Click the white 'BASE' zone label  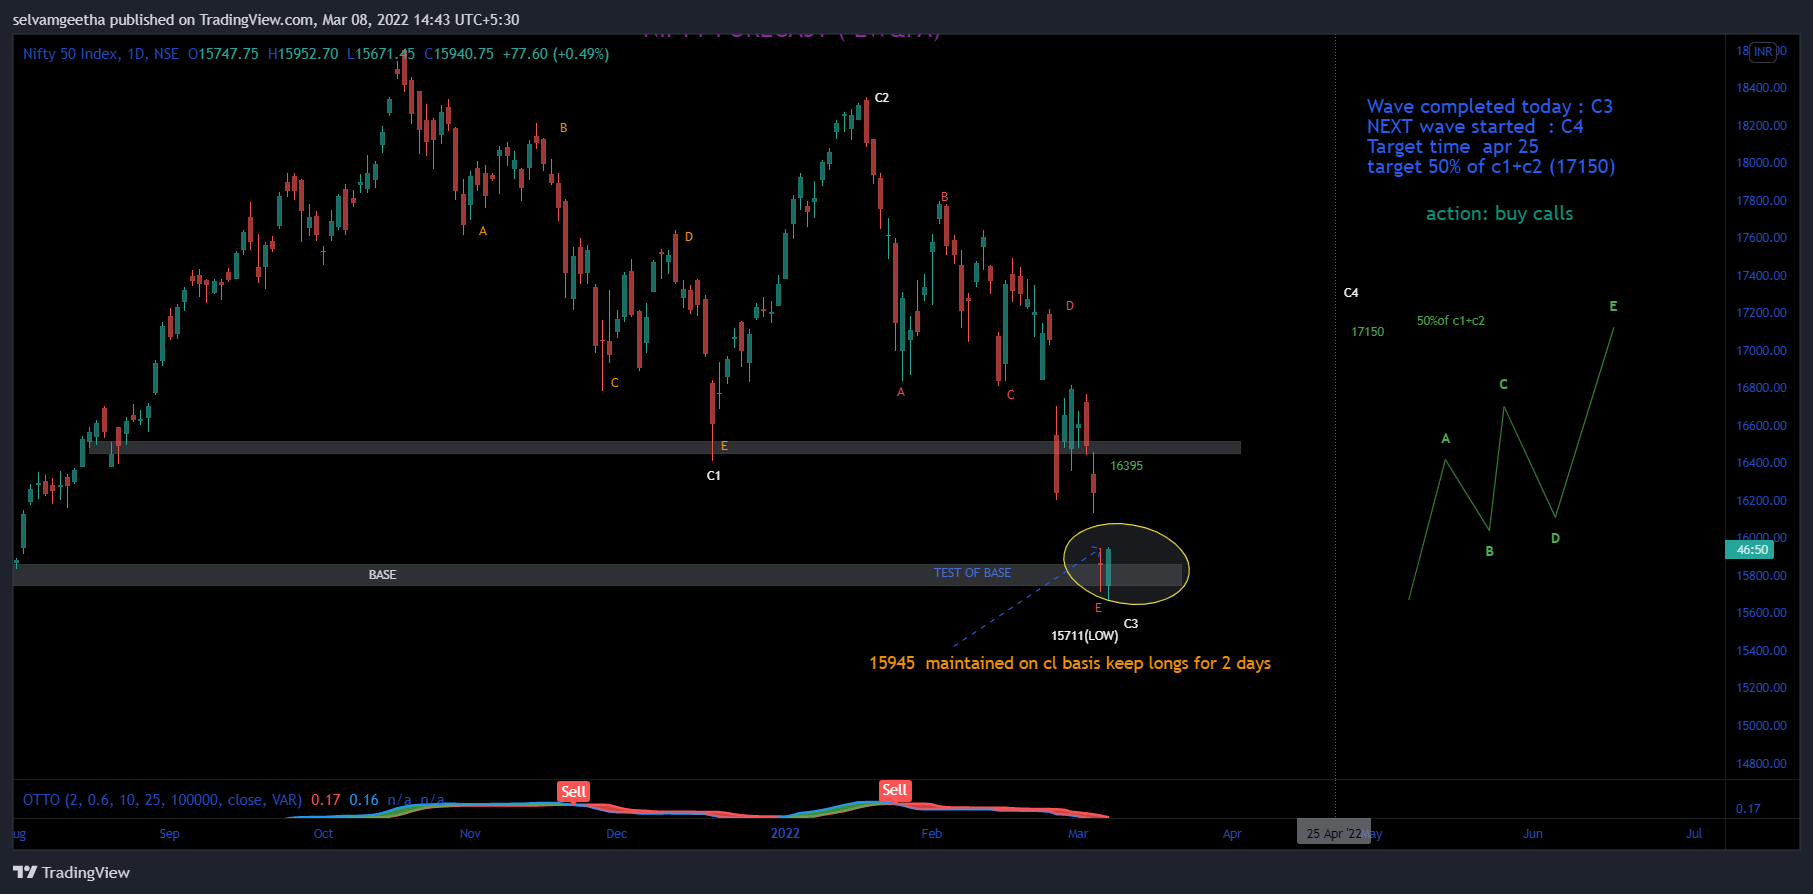(382, 575)
